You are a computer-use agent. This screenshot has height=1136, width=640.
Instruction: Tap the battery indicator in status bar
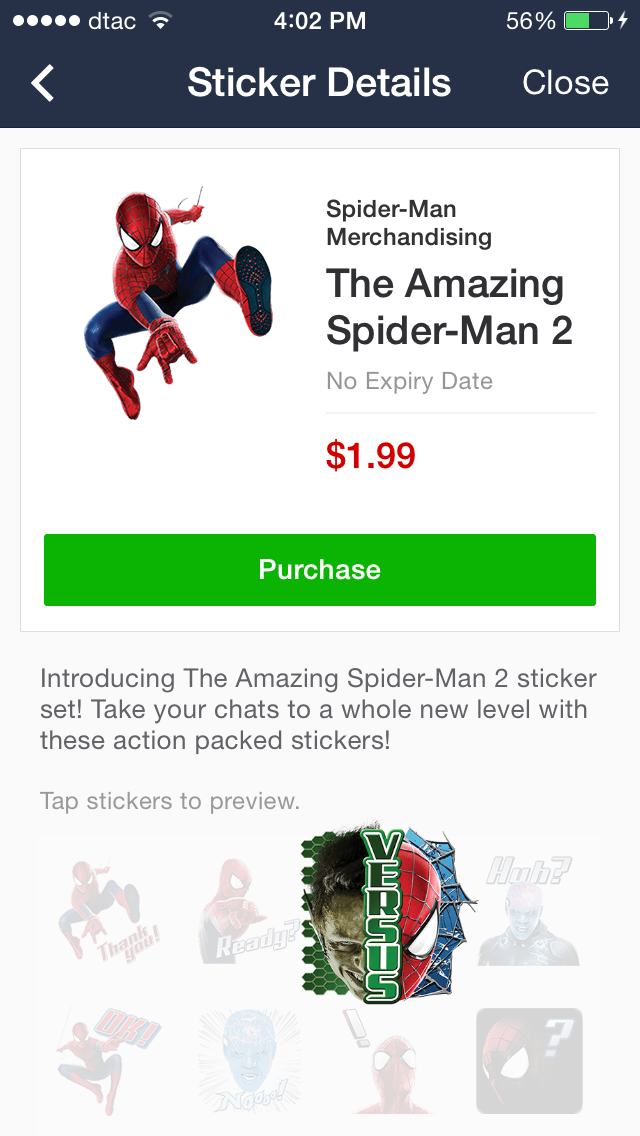[x=588, y=21]
